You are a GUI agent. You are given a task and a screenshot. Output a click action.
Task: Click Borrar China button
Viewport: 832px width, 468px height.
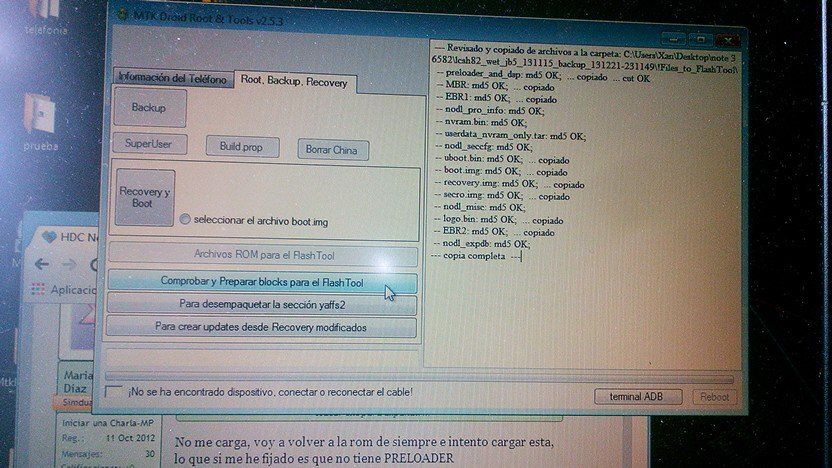[332, 150]
